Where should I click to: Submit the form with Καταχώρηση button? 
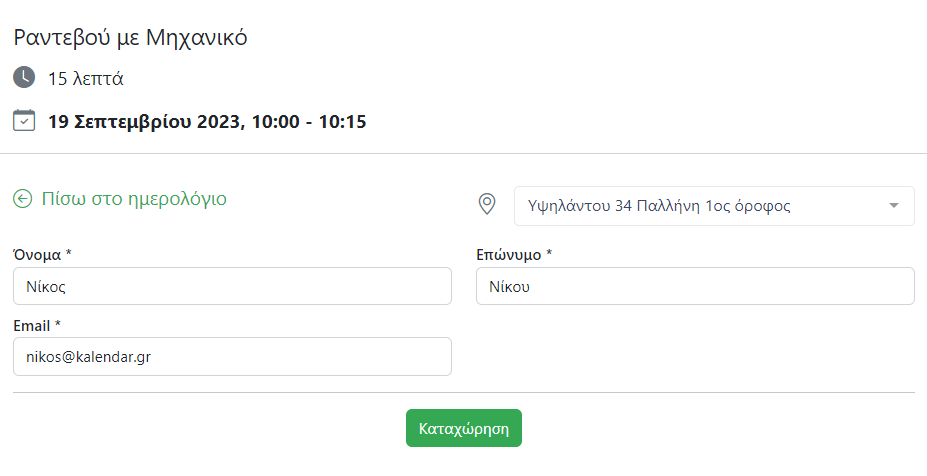(x=464, y=428)
